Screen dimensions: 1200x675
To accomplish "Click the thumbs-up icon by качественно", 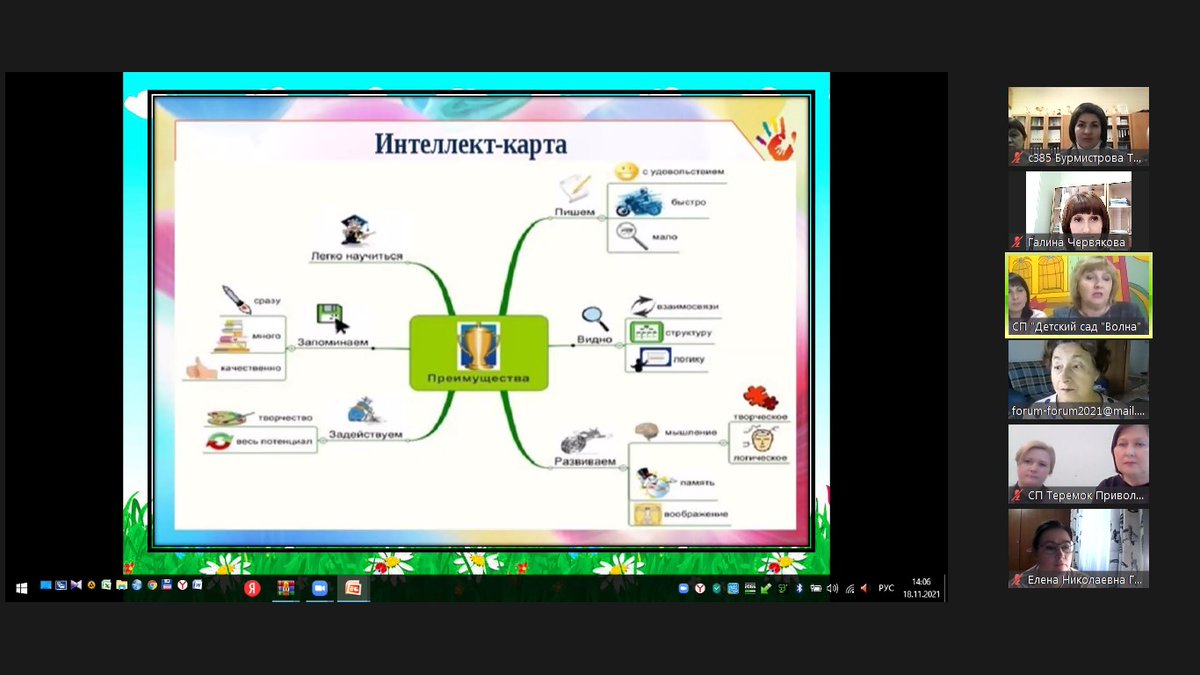I will (x=200, y=369).
